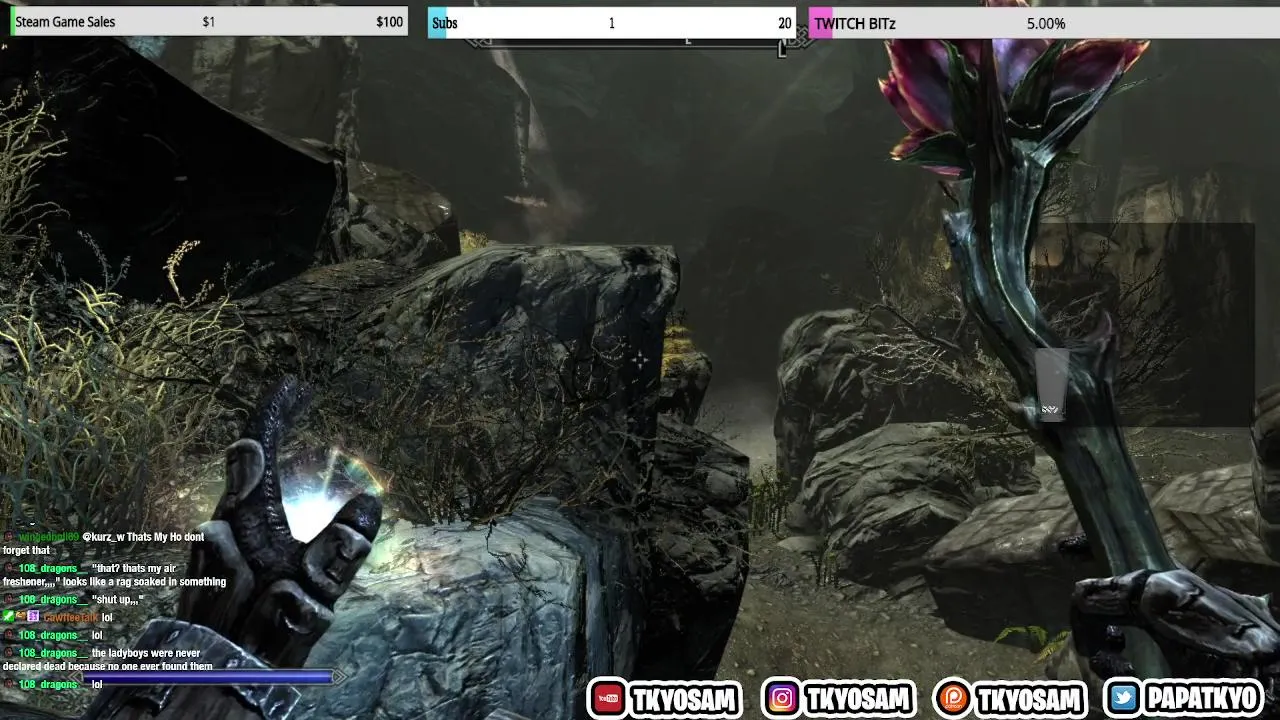The image size is (1280, 720).
Task: Click the TWITCH BITz goal bar
Action: click(1045, 23)
